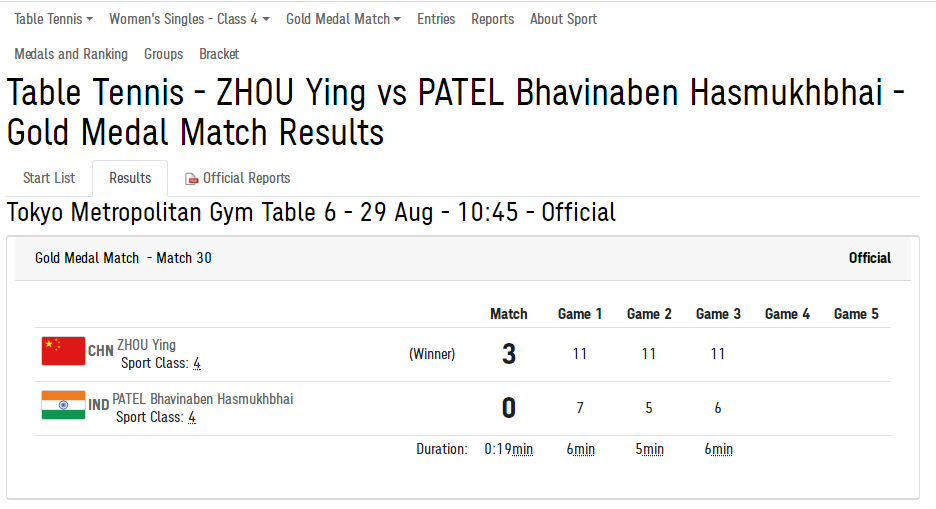Go to the Reports menu item

pyautogui.click(x=492, y=19)
